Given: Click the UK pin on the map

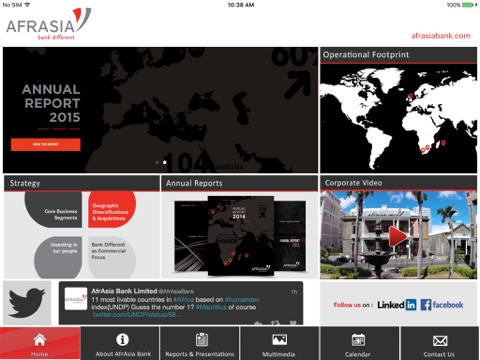Looking at the screenshot, I should pyautogui.click(x=411, y=97).
